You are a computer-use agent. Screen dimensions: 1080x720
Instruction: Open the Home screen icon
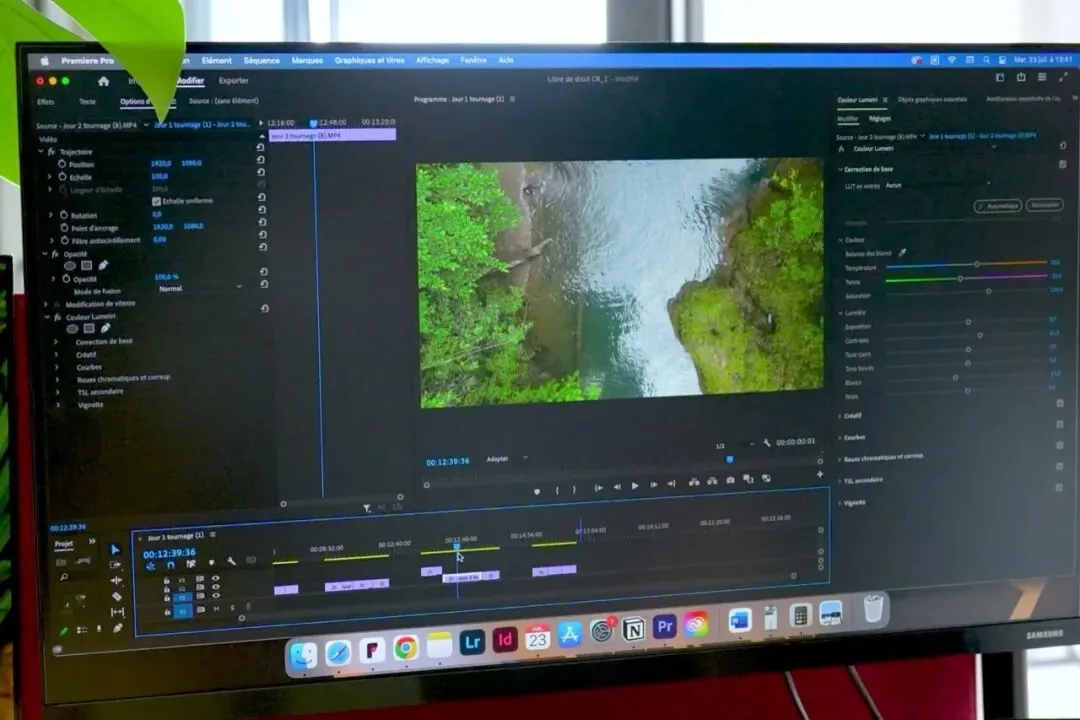[x=103, y=81]
